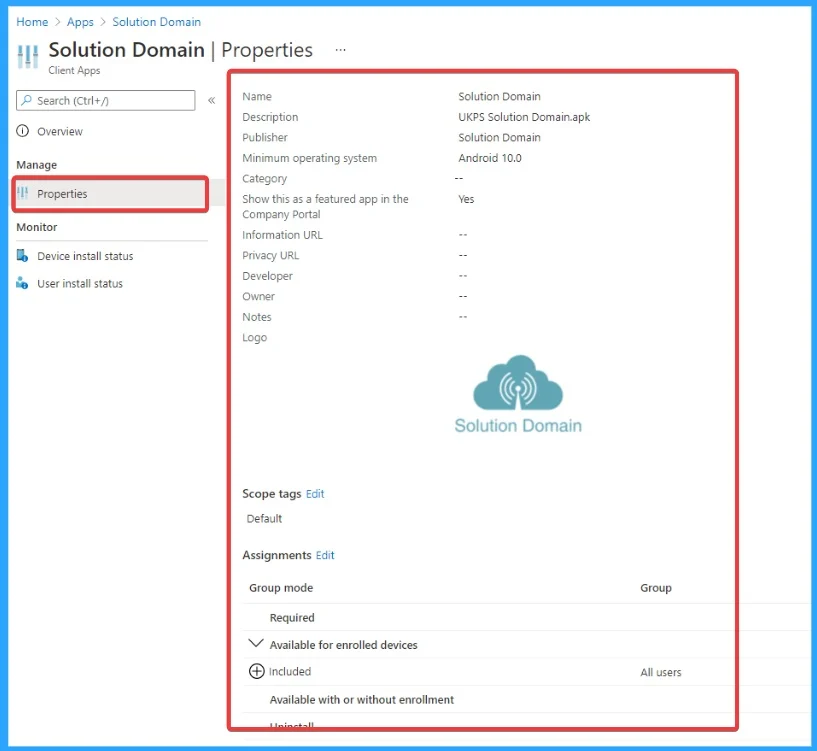Click the All users group value

click(x=660, y=672)
